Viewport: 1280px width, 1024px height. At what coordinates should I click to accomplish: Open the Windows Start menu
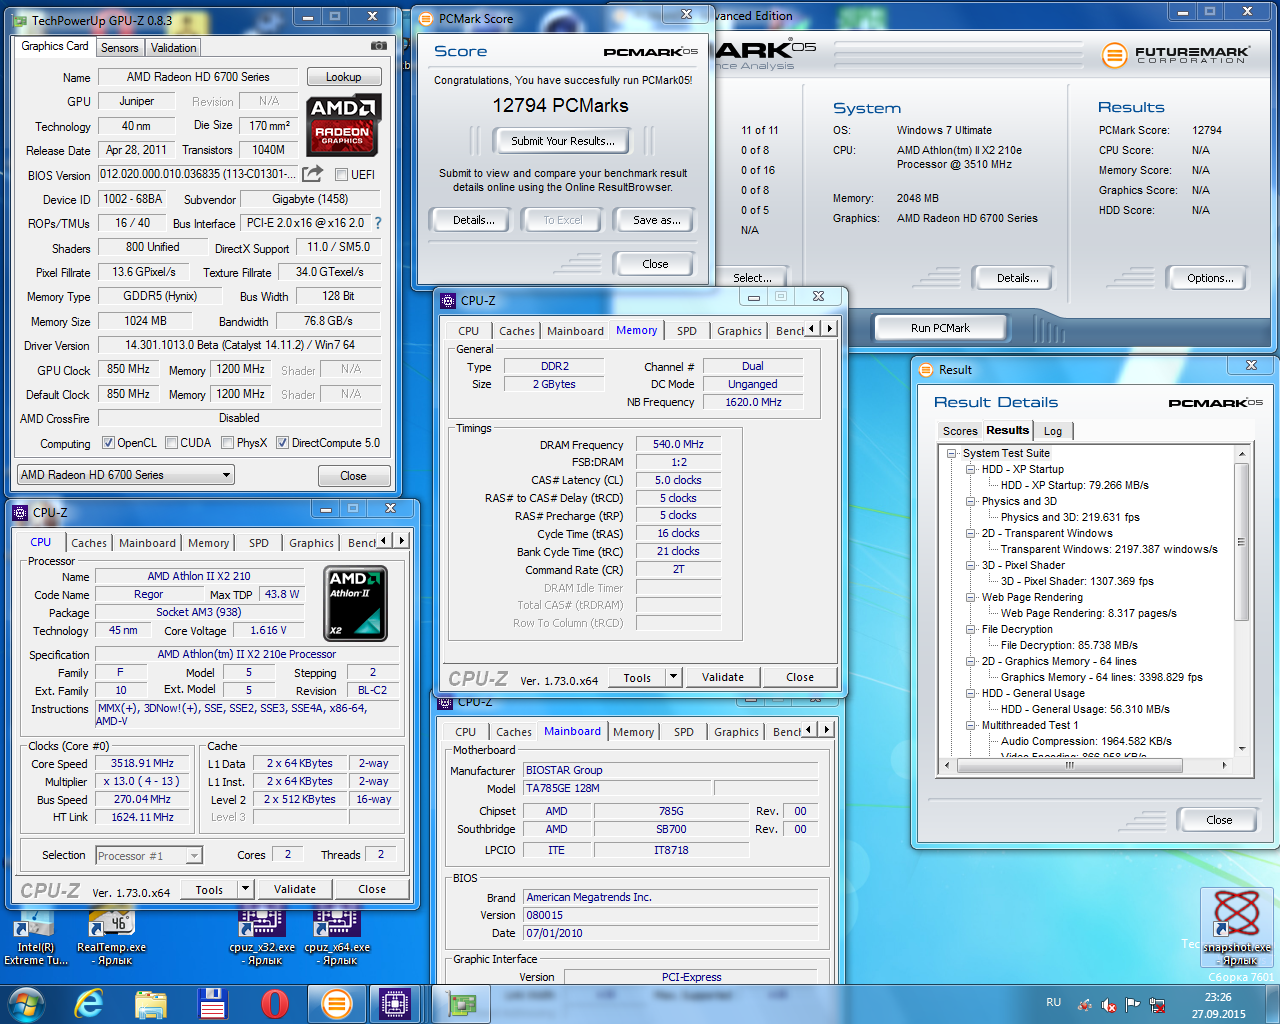(26, 1003)
